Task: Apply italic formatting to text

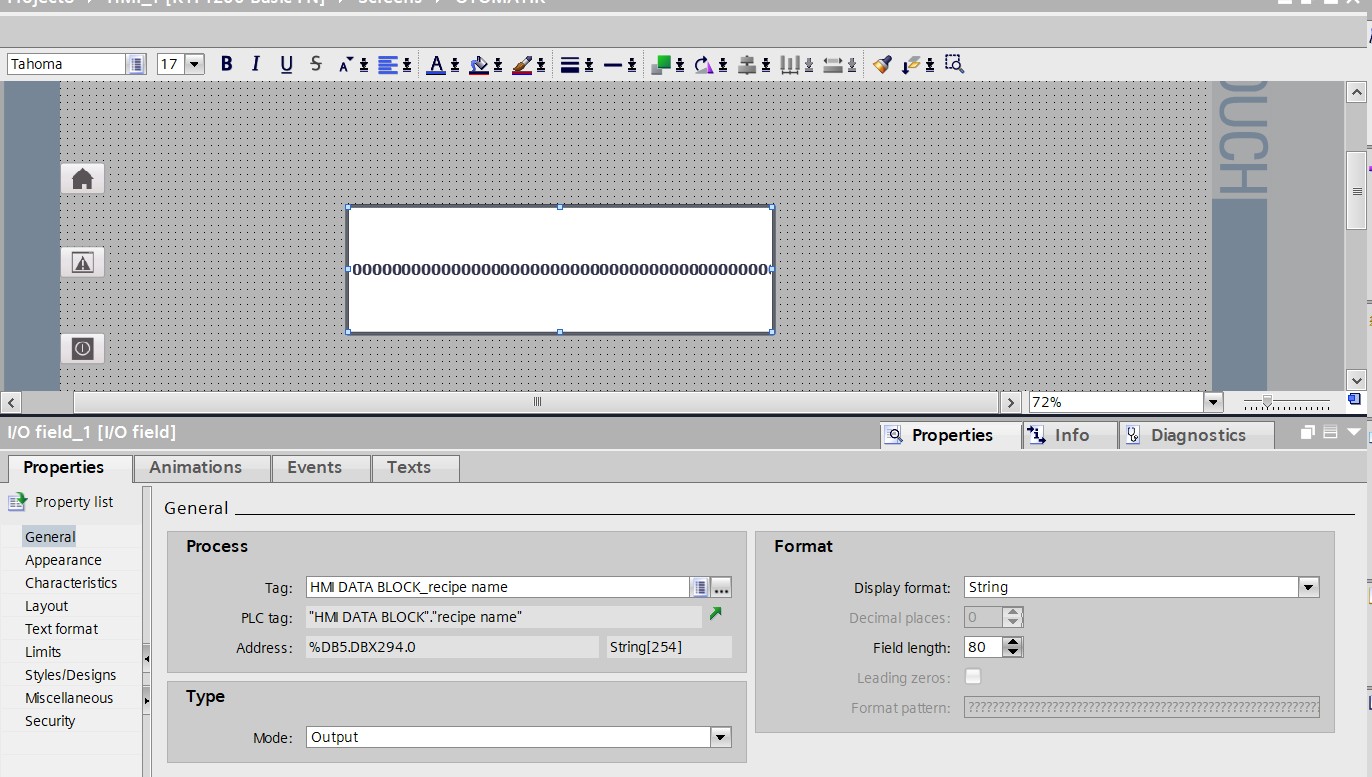Action: tap(256, 64)
